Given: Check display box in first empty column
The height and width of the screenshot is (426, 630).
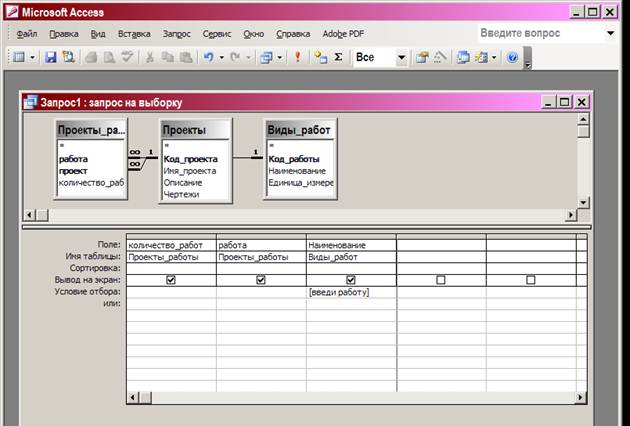Looking at the screenshot, I should (441, 280).
